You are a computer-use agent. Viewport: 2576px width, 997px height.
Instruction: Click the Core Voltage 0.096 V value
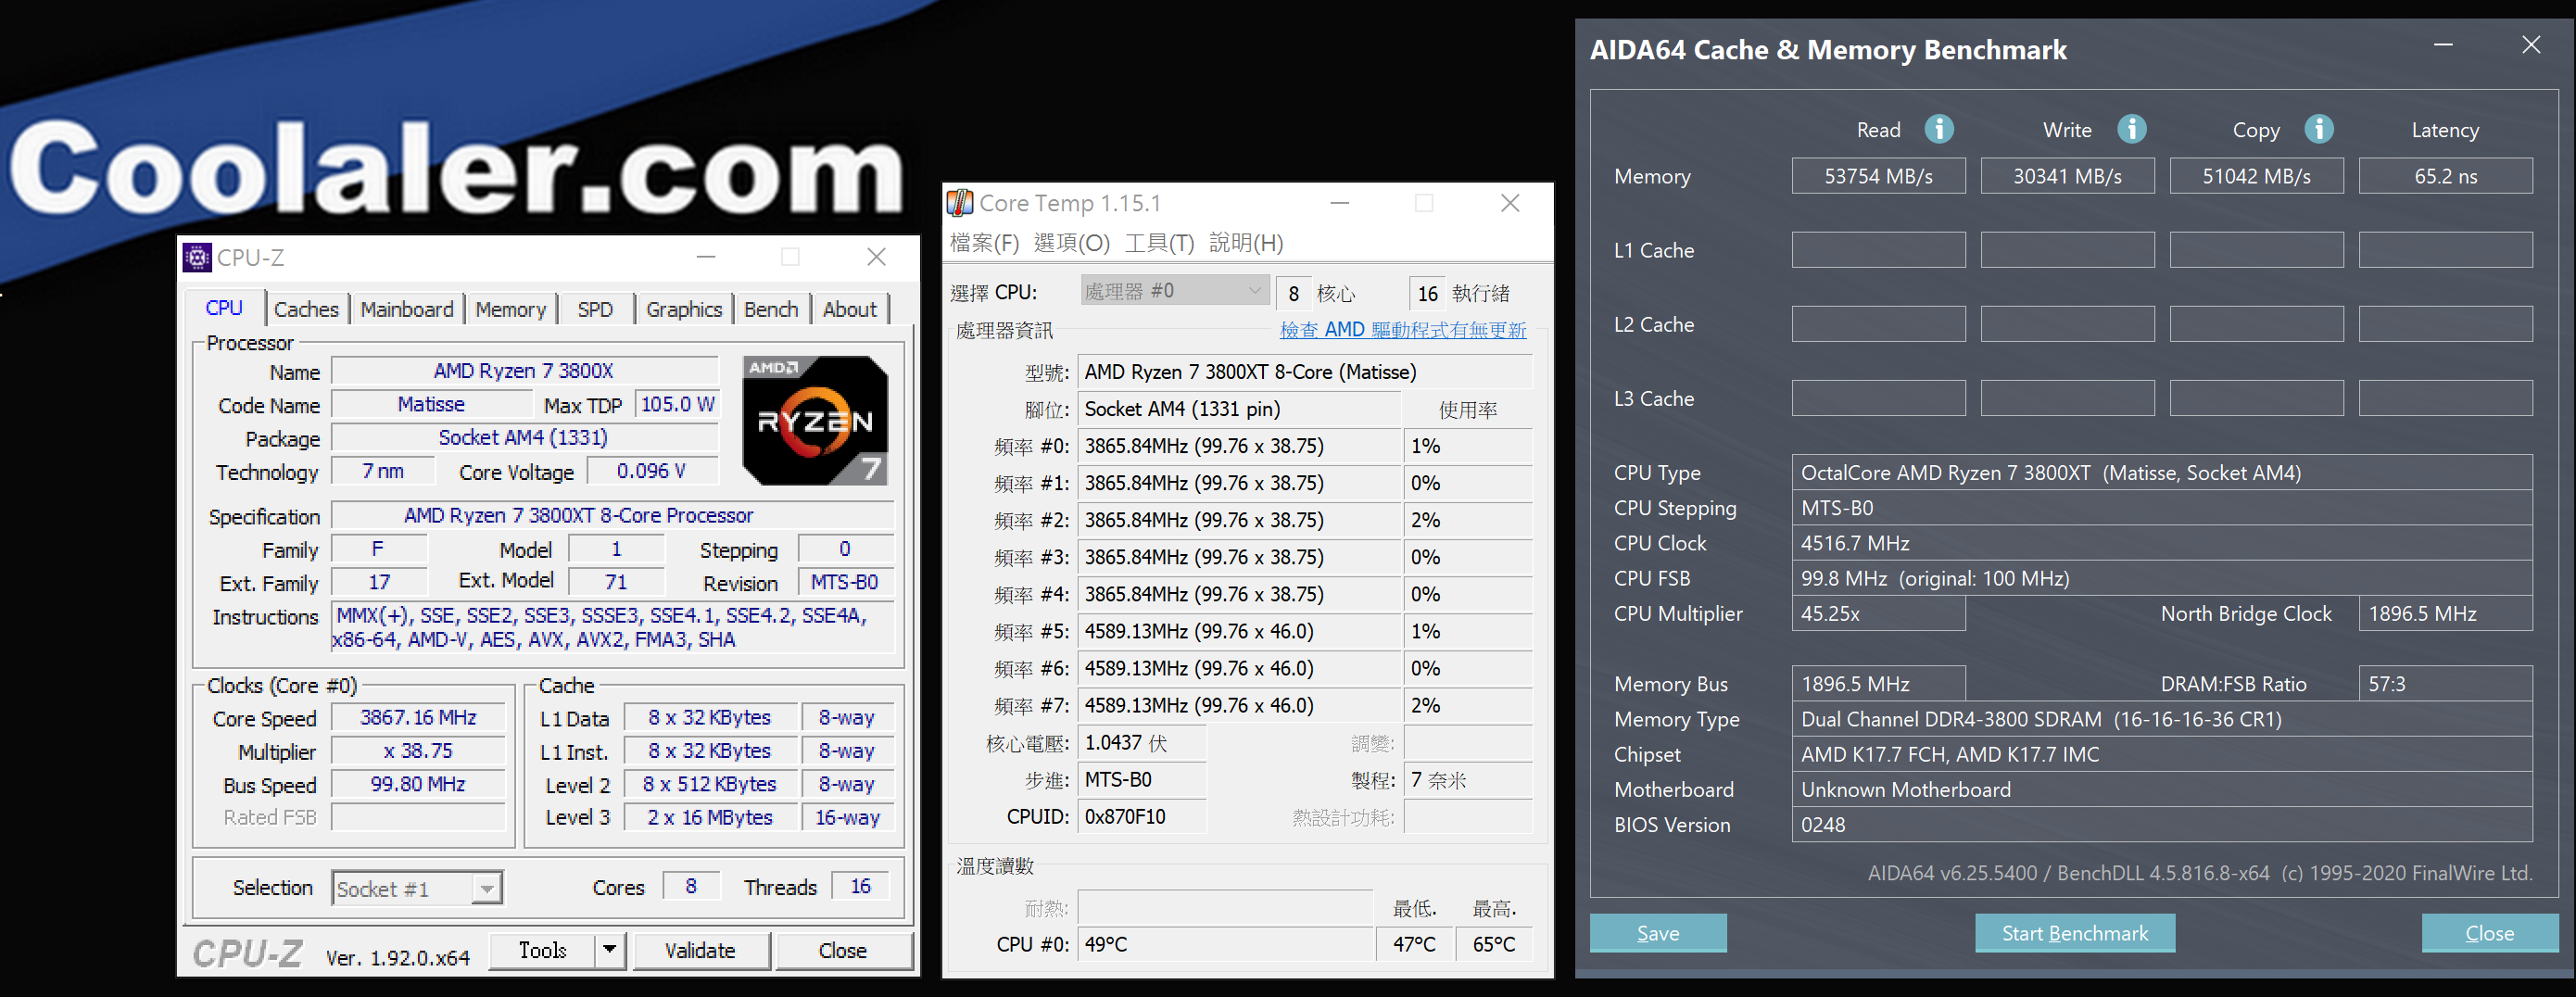(x=651, y=470)
